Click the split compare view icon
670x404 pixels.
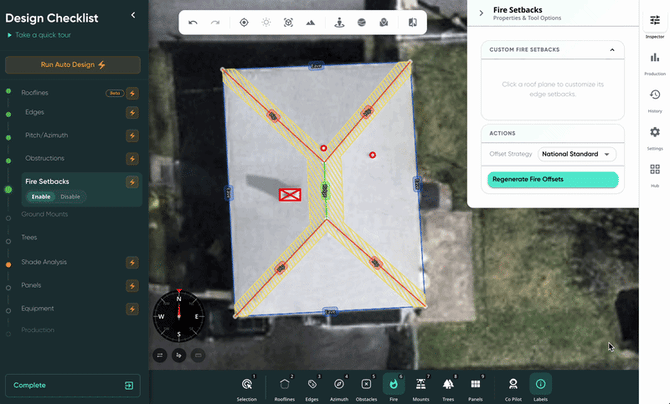tap(412, 23)
